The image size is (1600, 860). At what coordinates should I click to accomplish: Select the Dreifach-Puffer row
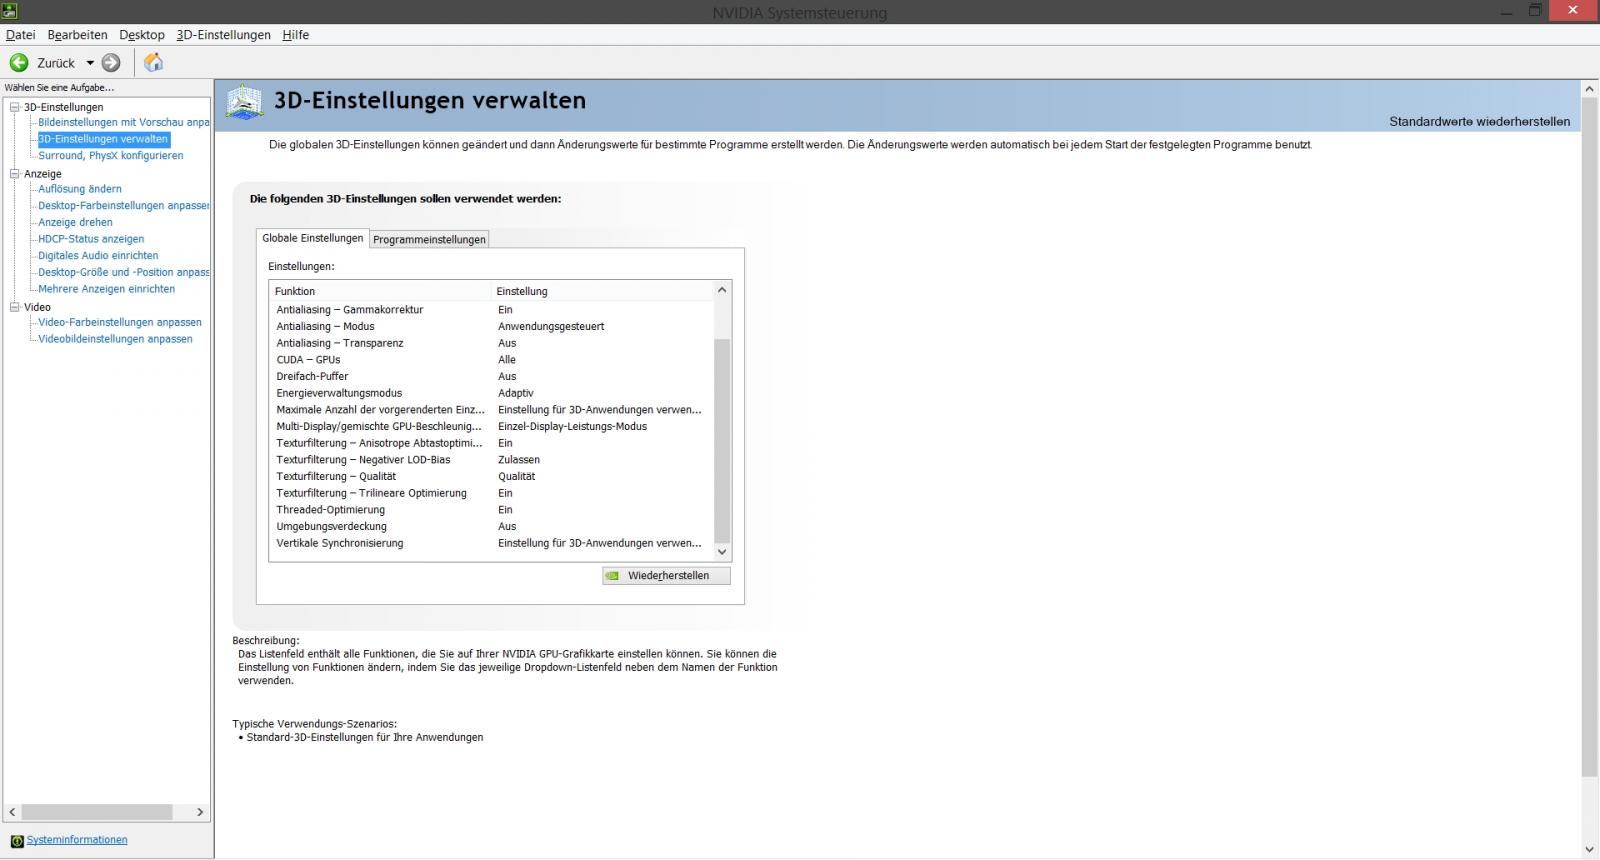click(492, 377)
